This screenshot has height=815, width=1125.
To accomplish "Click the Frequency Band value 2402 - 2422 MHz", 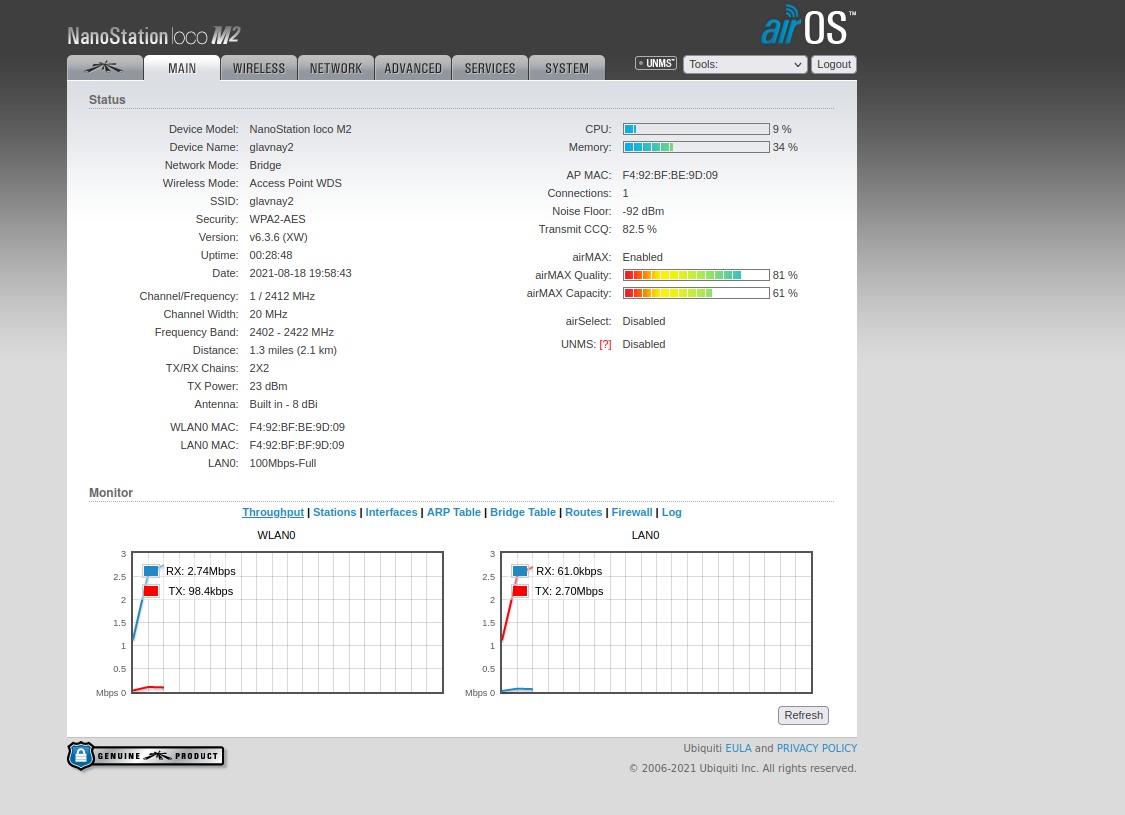I will click(291, 332).
